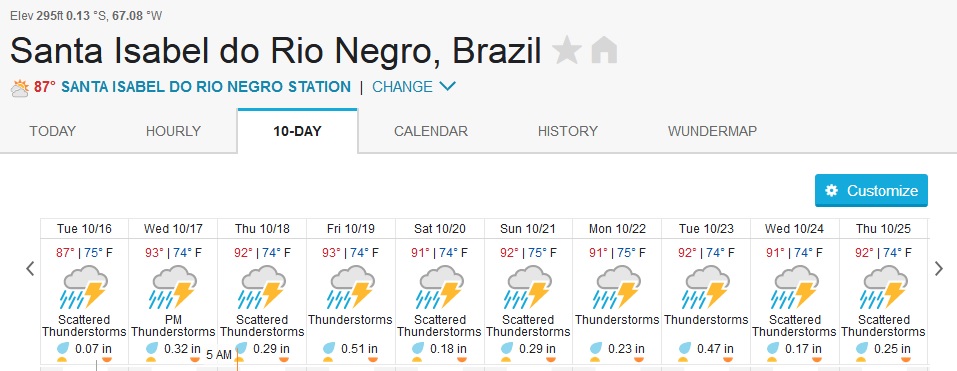
Task: Click the Customize button
Action: point(871,190)
